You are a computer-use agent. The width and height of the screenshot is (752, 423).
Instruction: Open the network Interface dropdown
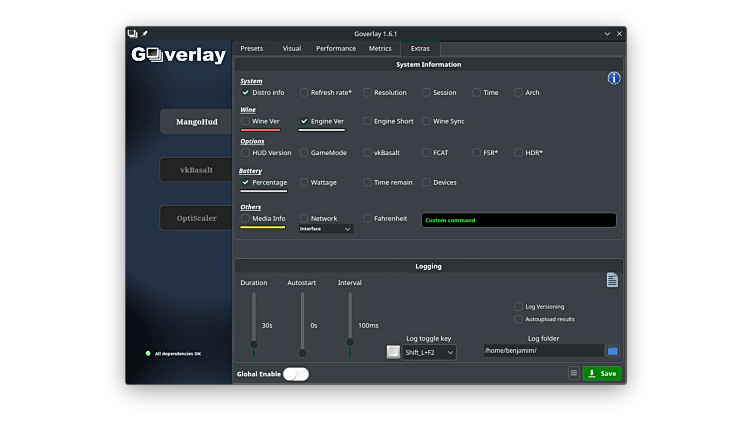pos(326,229)
